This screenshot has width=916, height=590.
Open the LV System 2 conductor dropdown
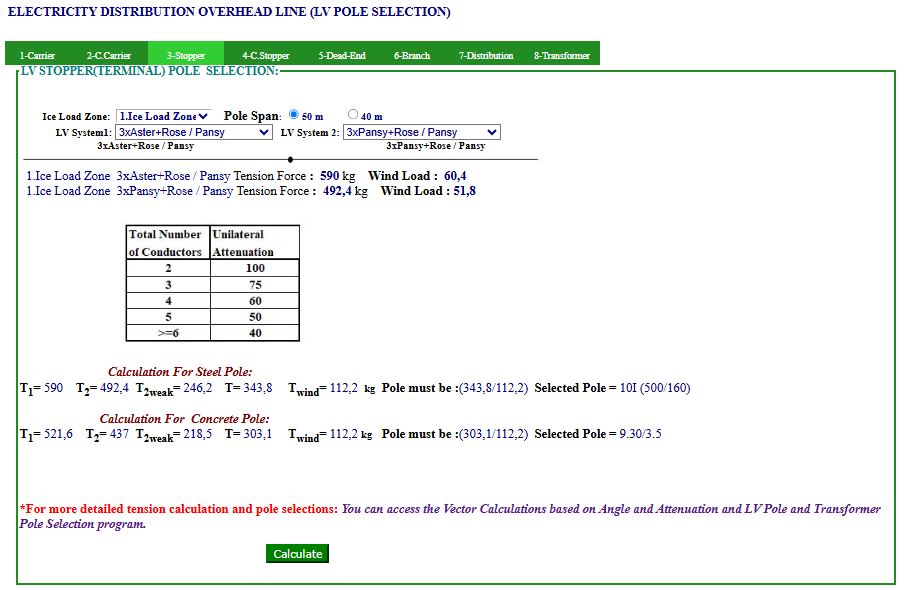coord(421,132)
